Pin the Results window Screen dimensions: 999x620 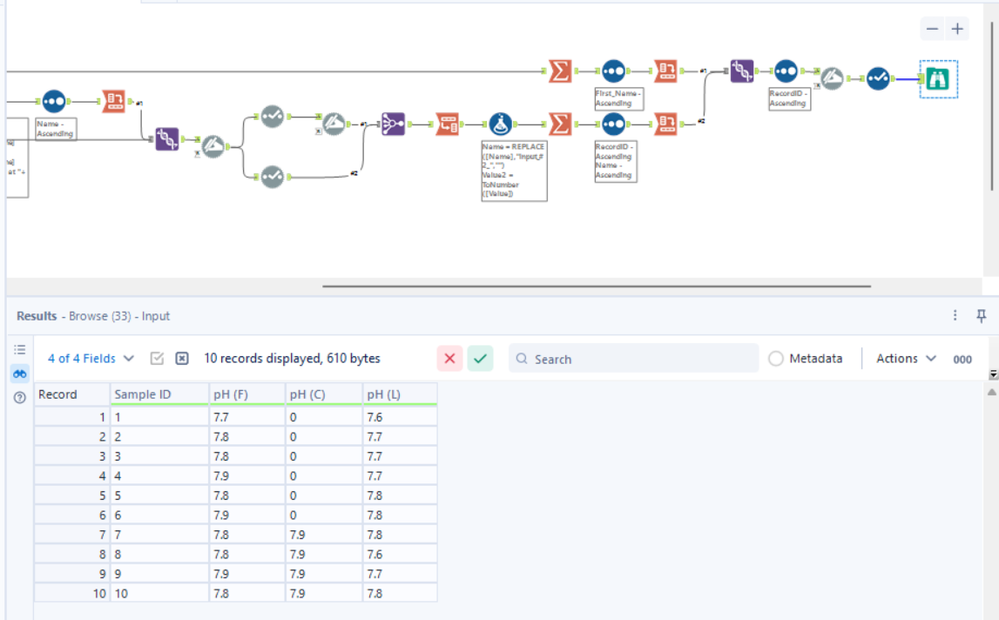tap(981, 315)
